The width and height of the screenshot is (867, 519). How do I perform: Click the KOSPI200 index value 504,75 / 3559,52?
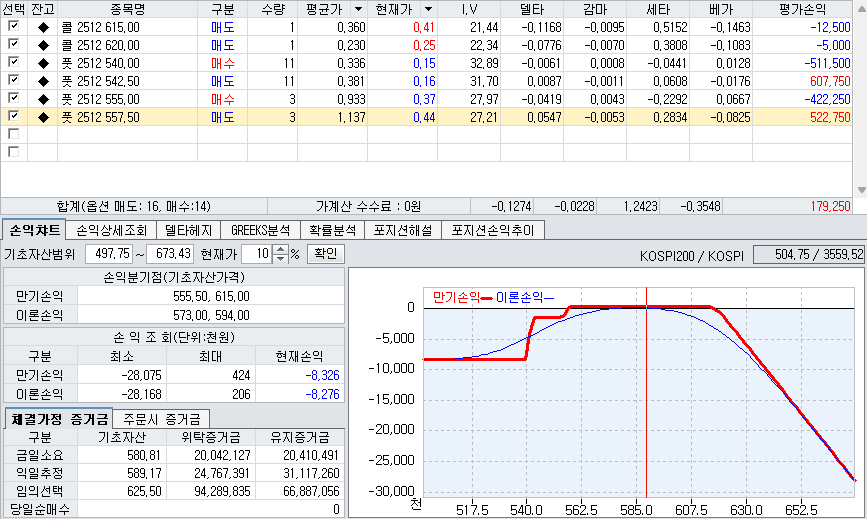tap(809, 254)
